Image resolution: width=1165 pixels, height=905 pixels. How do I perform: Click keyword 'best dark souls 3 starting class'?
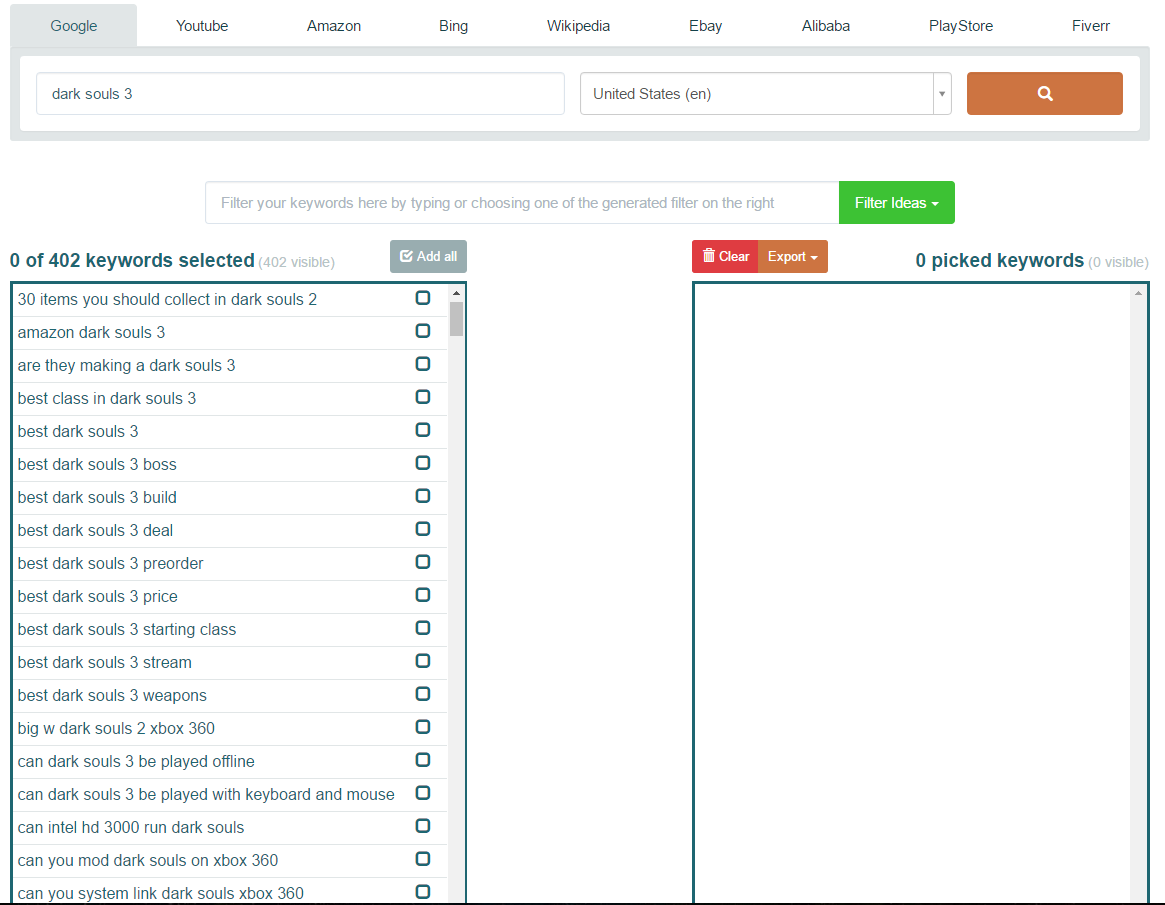click(127, 629)
